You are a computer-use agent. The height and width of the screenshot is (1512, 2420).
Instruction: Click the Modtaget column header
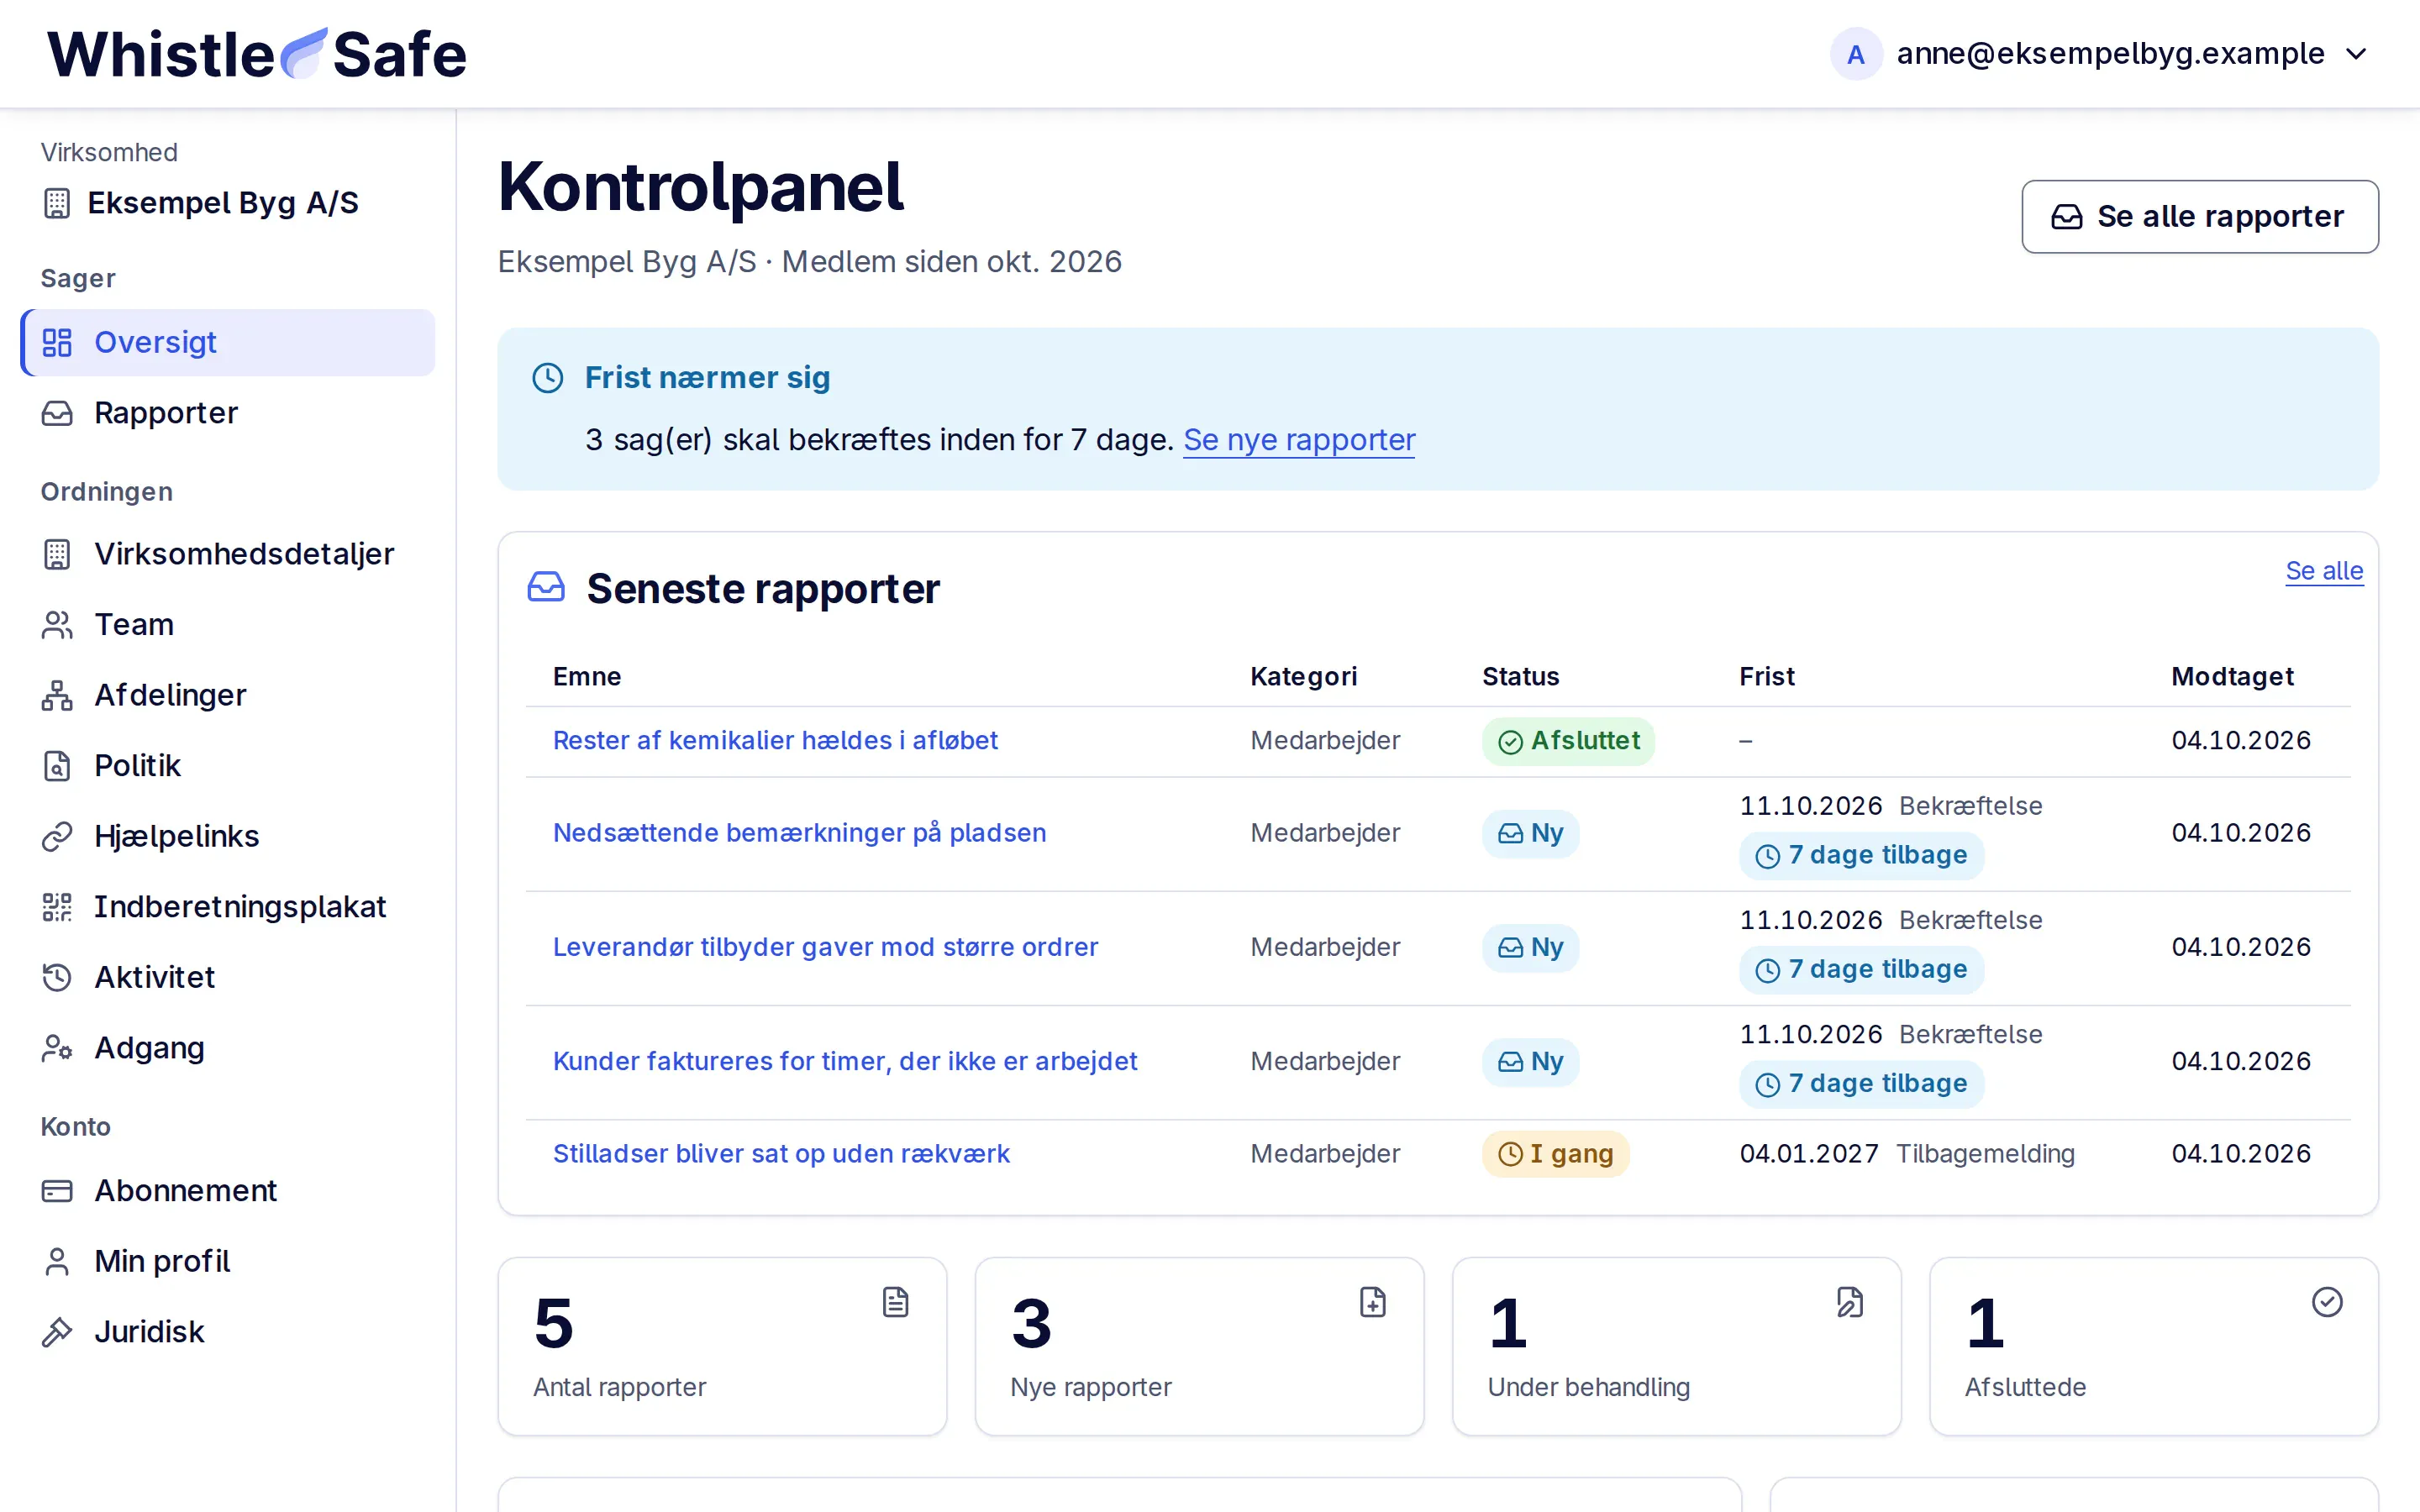(2232, 677)
